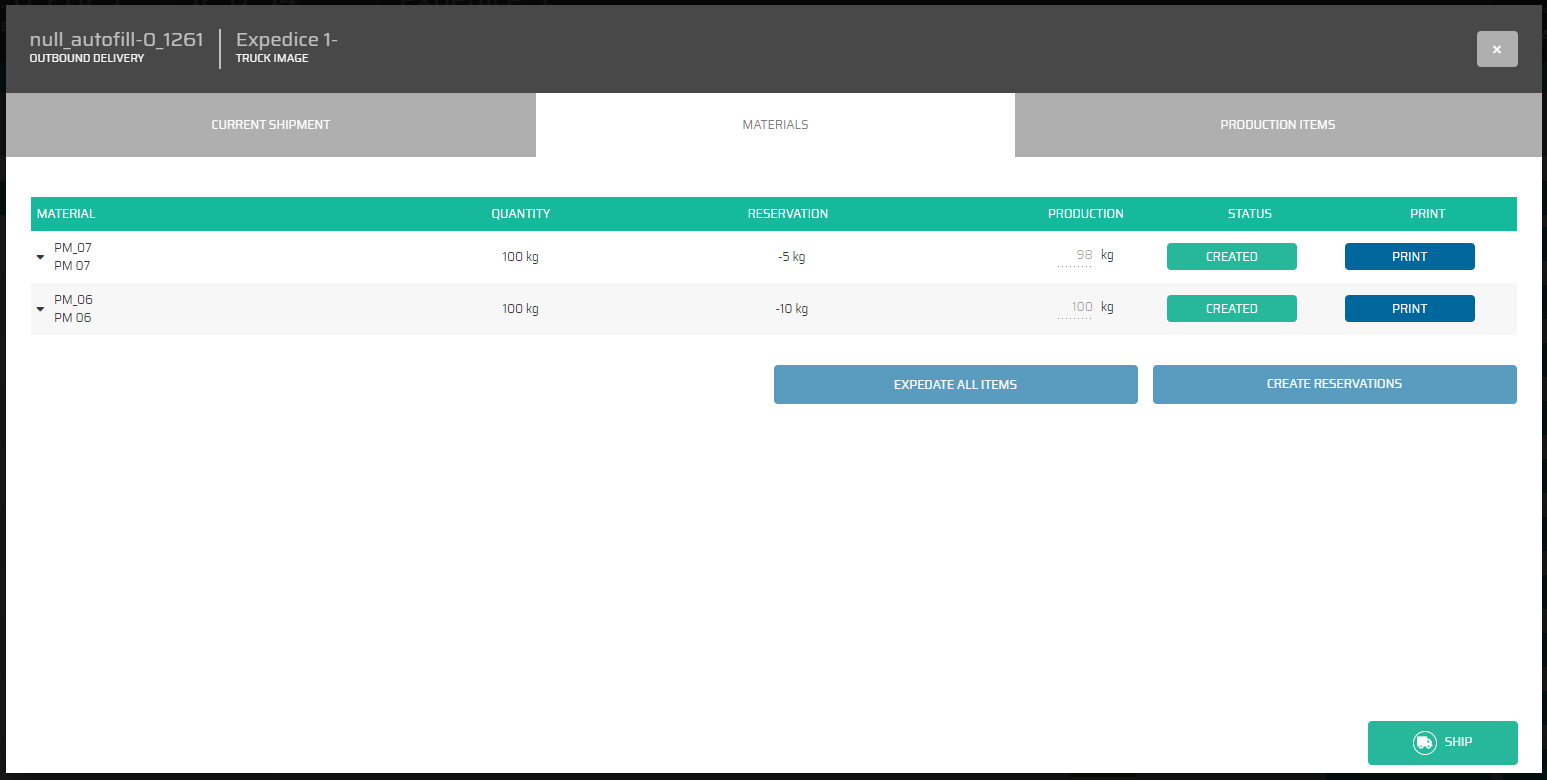This screenshot has height=780, width=1547.
Task: Switch to the Current Shipment tab
Action: click(270, 125)
